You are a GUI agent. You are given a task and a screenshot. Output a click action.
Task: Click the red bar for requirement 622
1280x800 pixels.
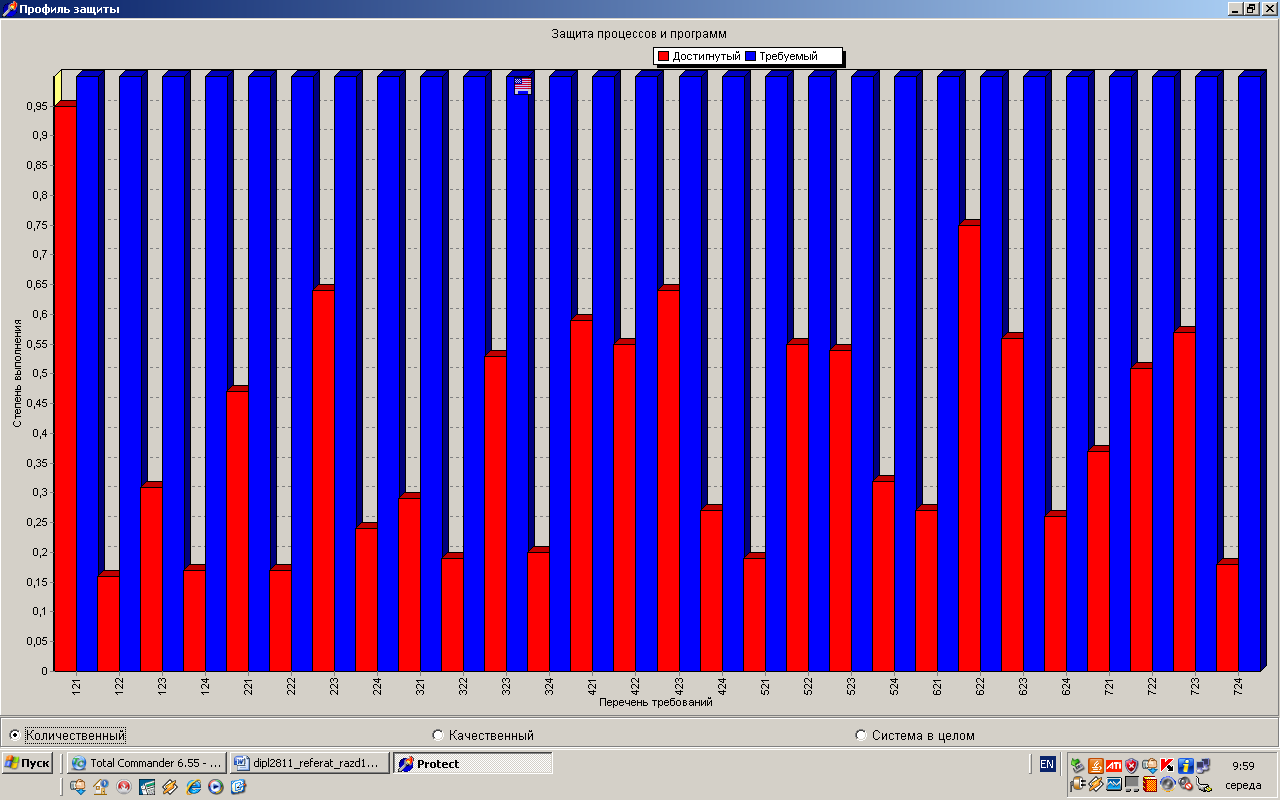pos(968,450)
